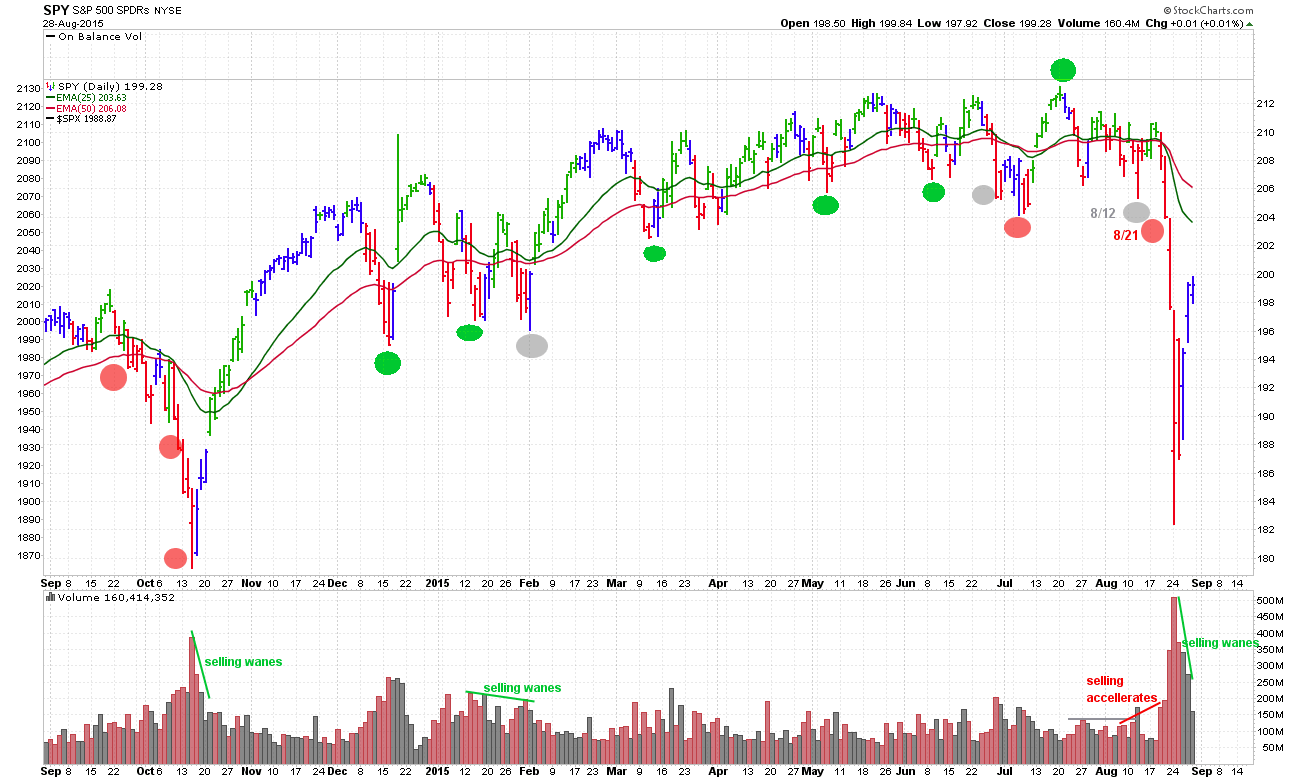
Task: Click the Chg +0.01 (+0.01%) value
Action: (x=1198, y=23)
